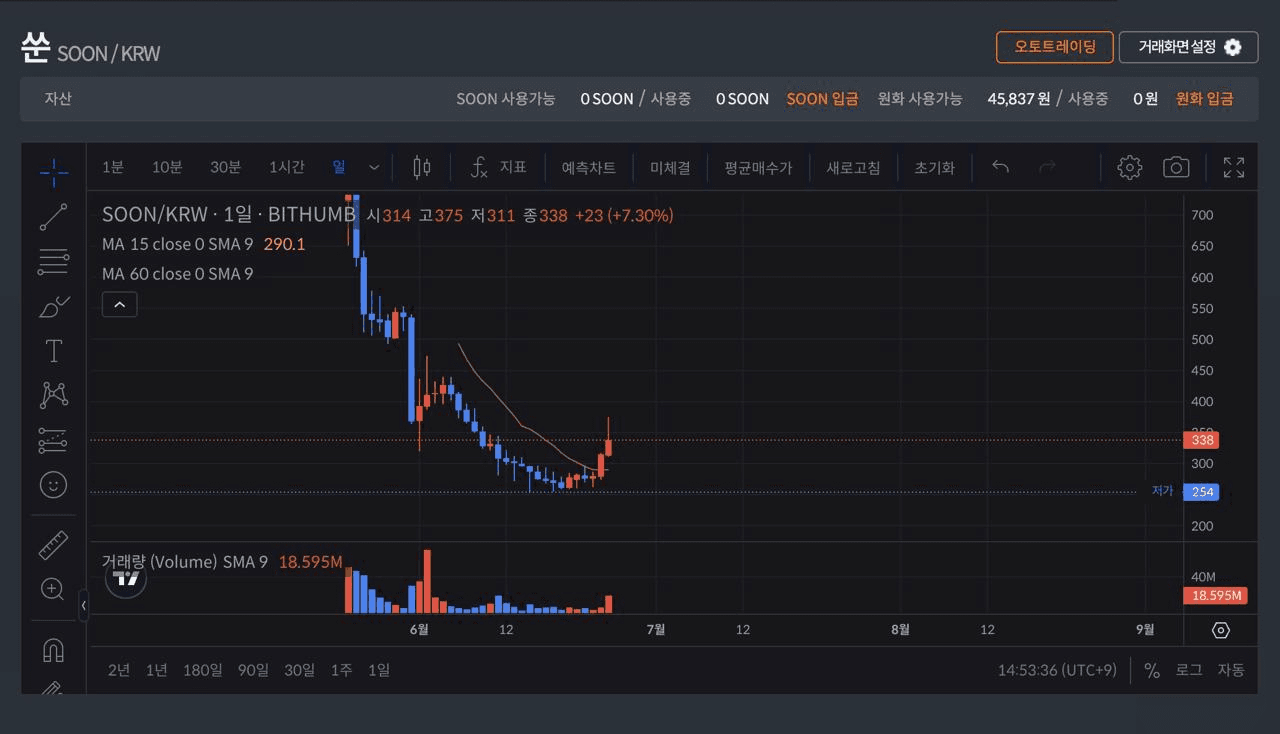Collapse the left drawing toolbar
This screenshot has width=1280, height=734.
coord(84,605)
